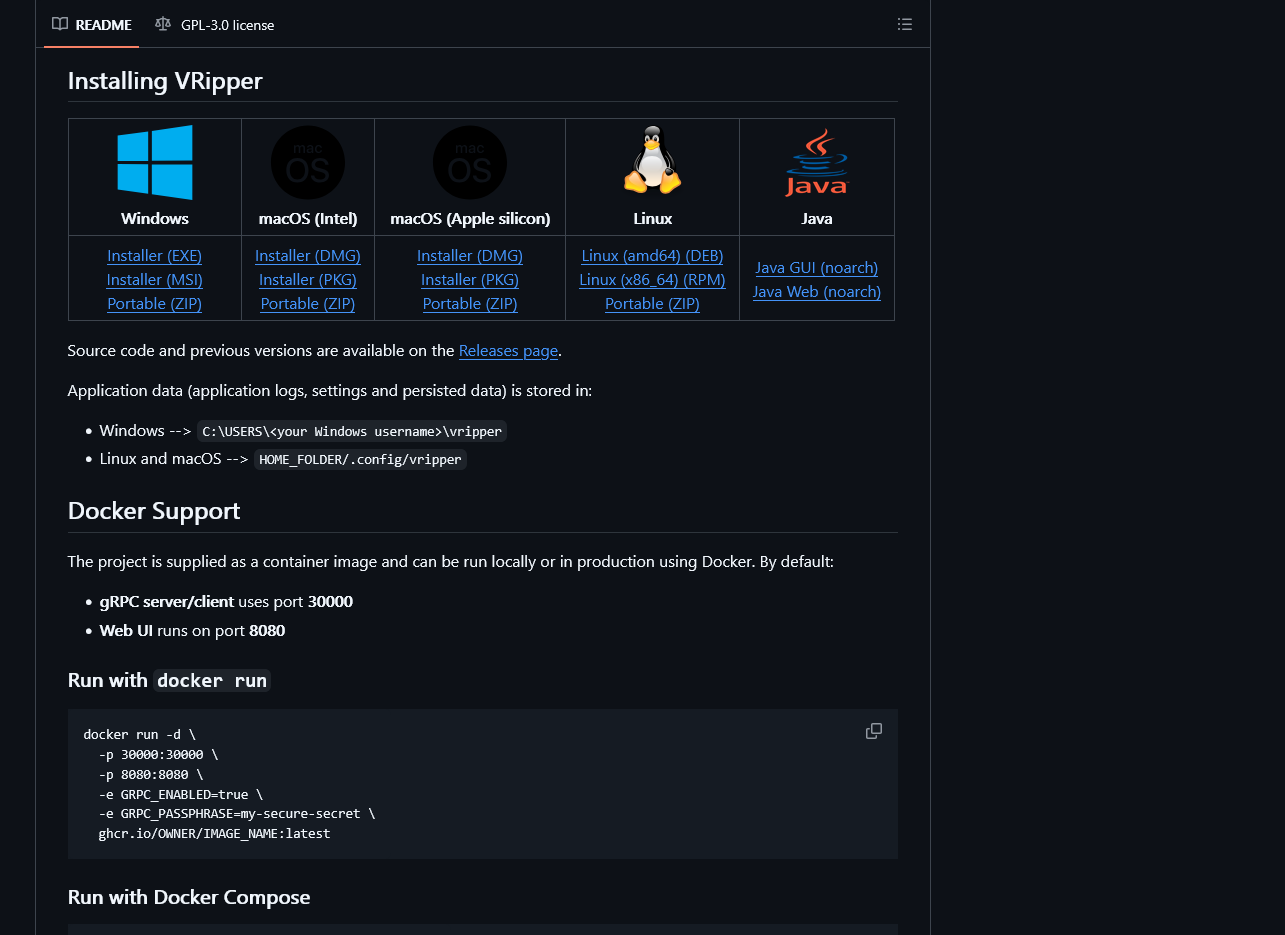Viewport: 1285px width, 935px height.
Task: Open the Releases page link
Action: click(508, 351)
